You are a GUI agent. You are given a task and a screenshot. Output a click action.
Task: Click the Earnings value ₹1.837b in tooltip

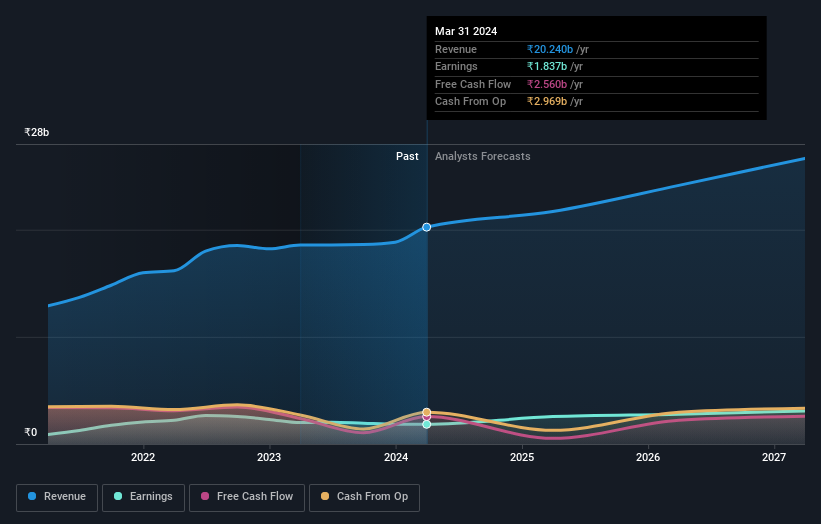pos(547,66)
